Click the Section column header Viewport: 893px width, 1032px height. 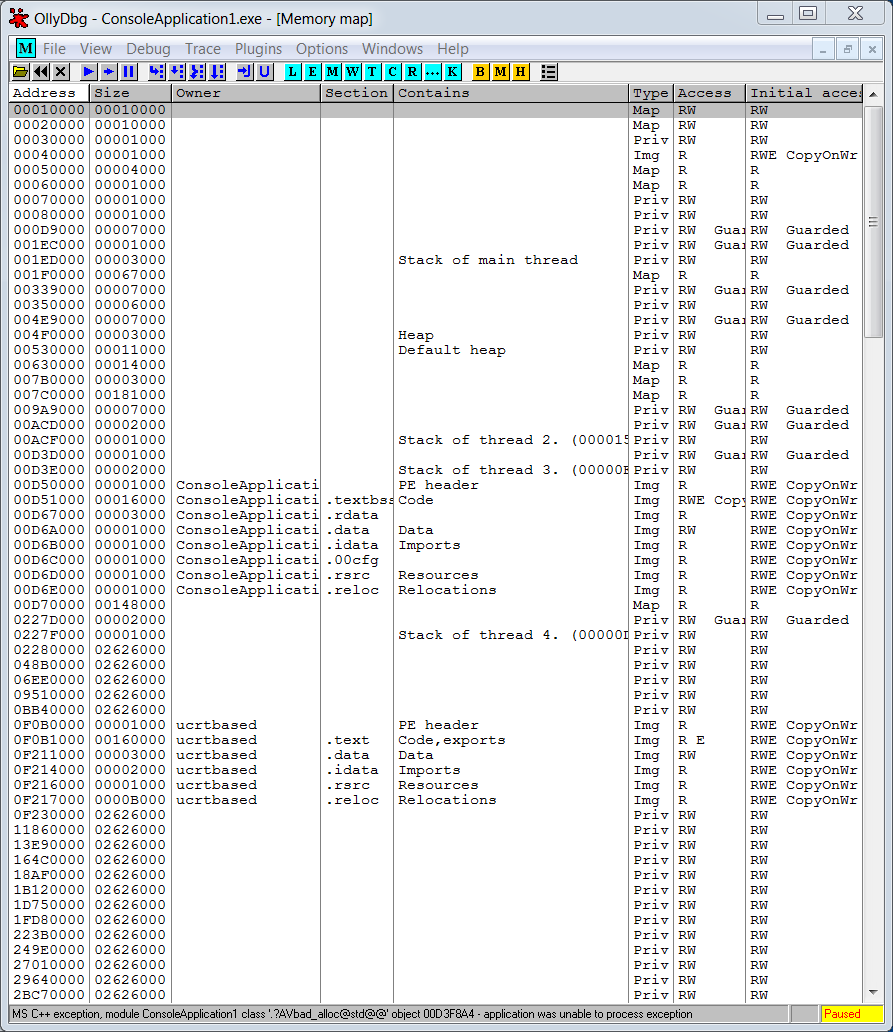[x=356, y=93]
